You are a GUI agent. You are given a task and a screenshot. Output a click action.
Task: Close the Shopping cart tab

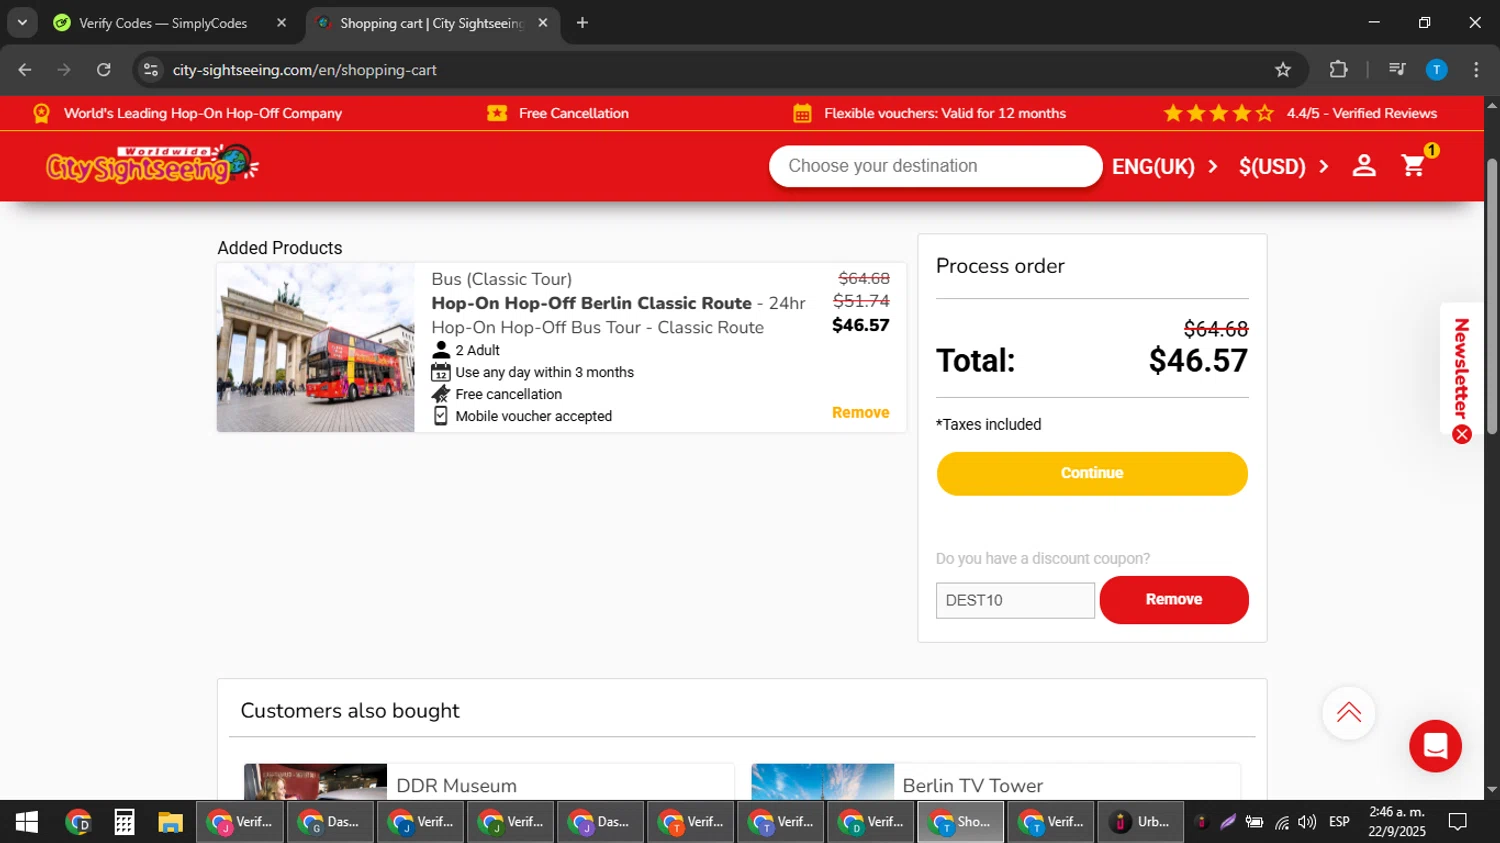pos(543,23)
